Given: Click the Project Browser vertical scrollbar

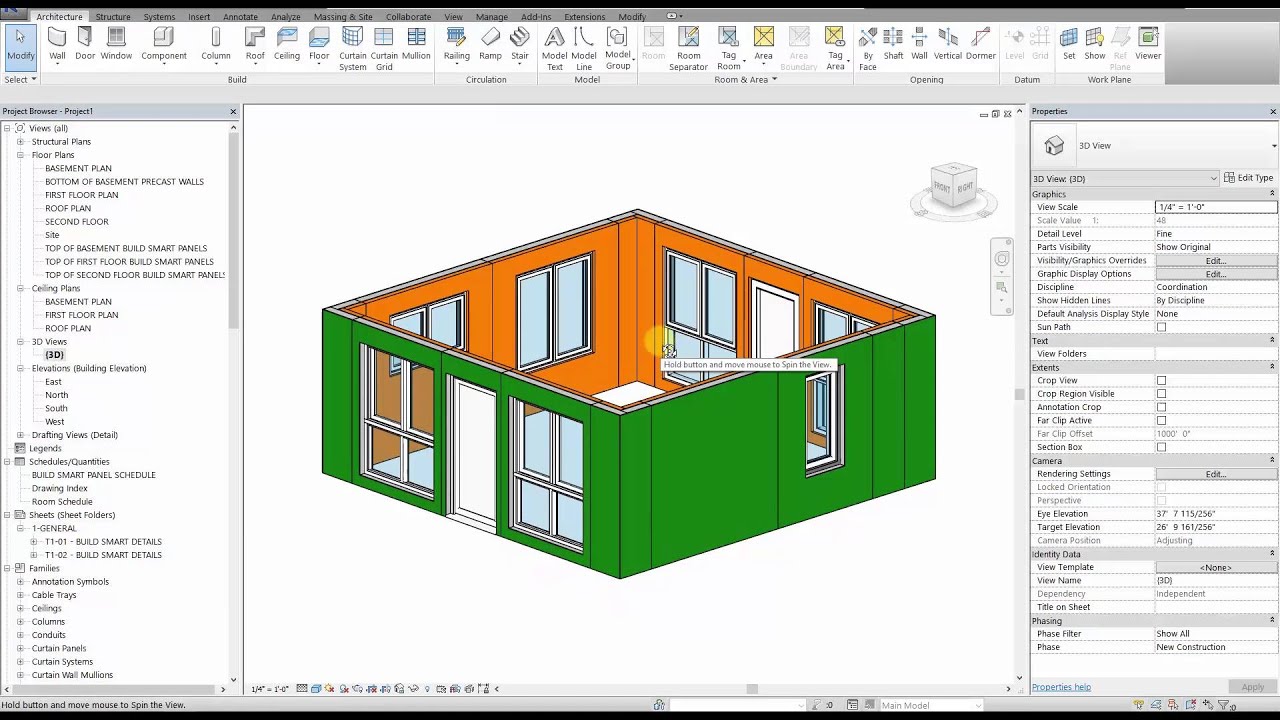Looking at the screenshot, I should point(234,230).
